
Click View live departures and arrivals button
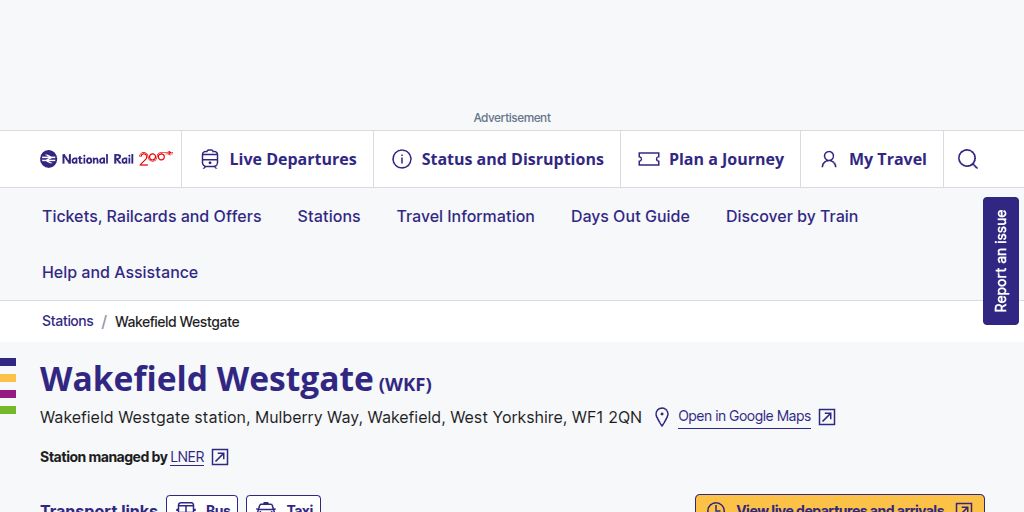(839, 505)
